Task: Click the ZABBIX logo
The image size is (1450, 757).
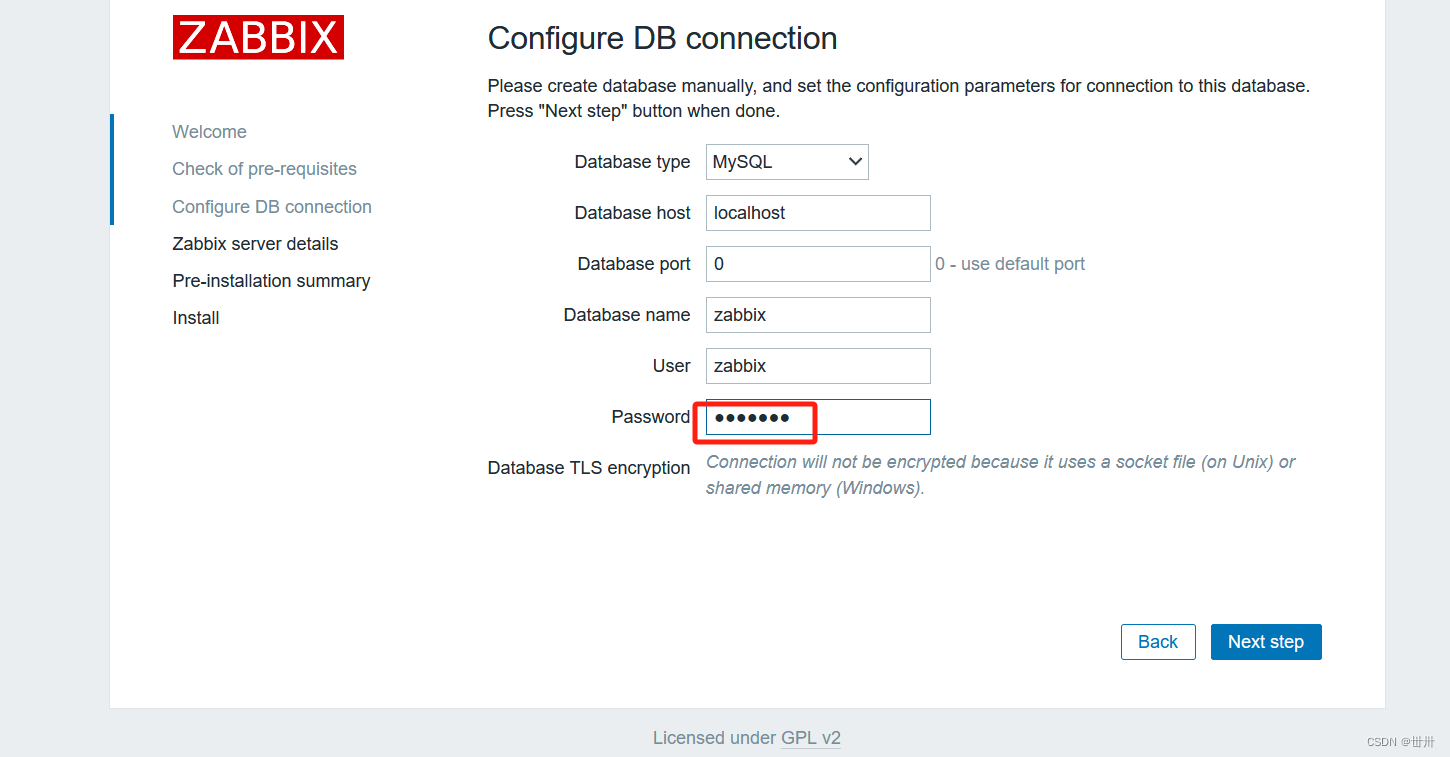Action: pos(258,37)
